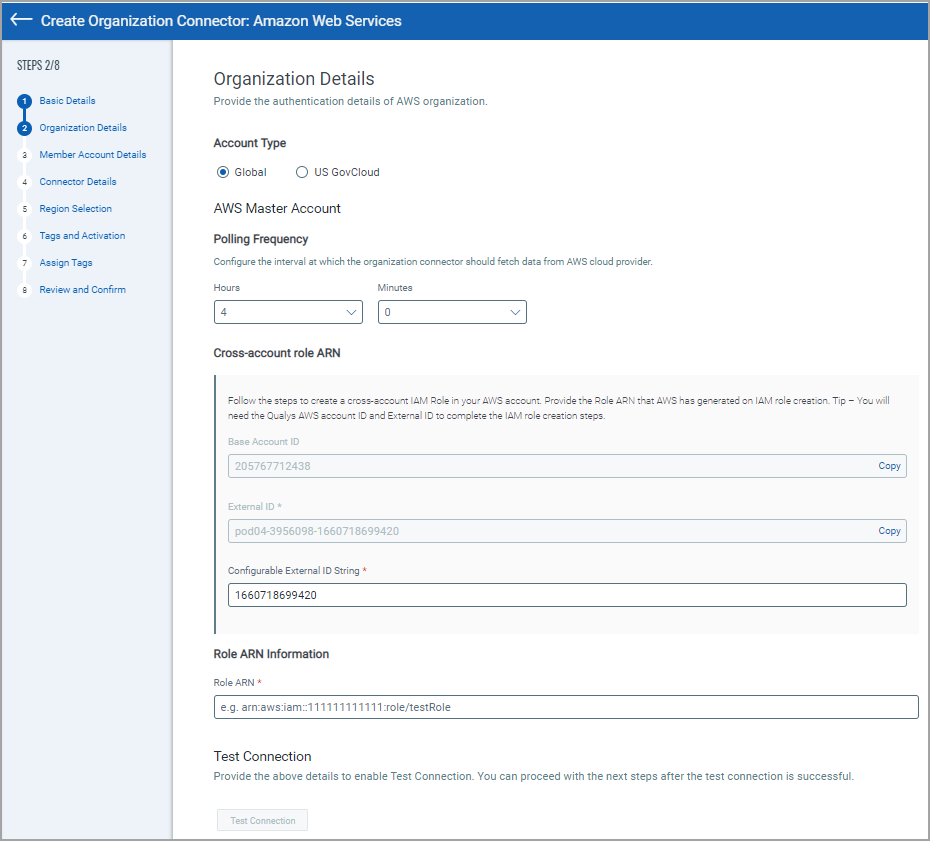Click the step 2 circle icon
The image size is (930, 841).
(25, 128)
